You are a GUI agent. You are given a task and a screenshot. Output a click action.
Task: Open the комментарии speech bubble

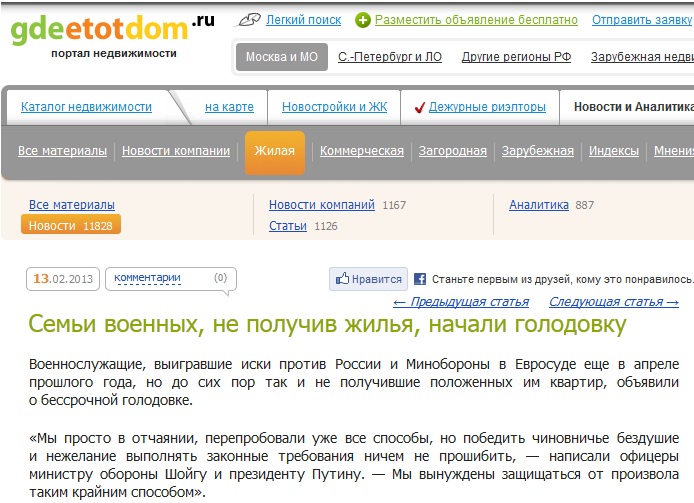(170, 278)
